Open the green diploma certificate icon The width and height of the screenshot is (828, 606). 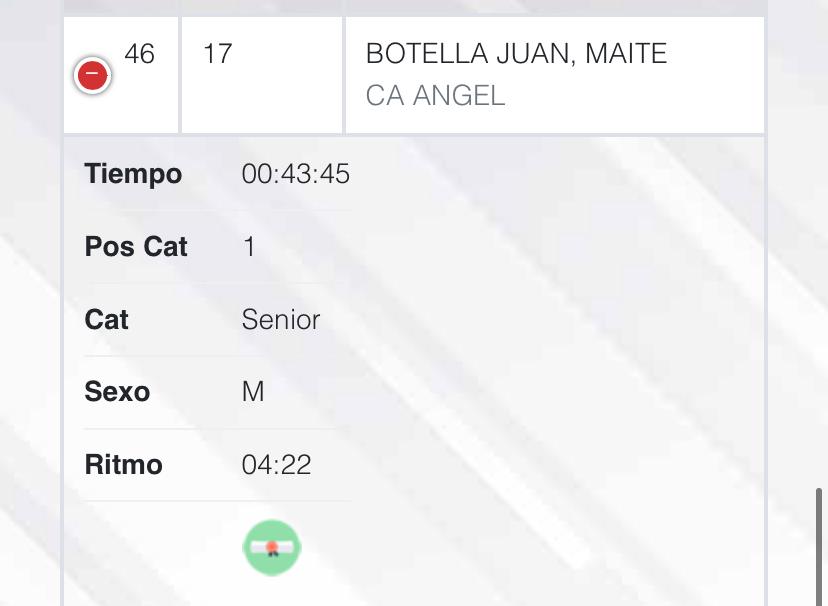[x=272, y=548]
